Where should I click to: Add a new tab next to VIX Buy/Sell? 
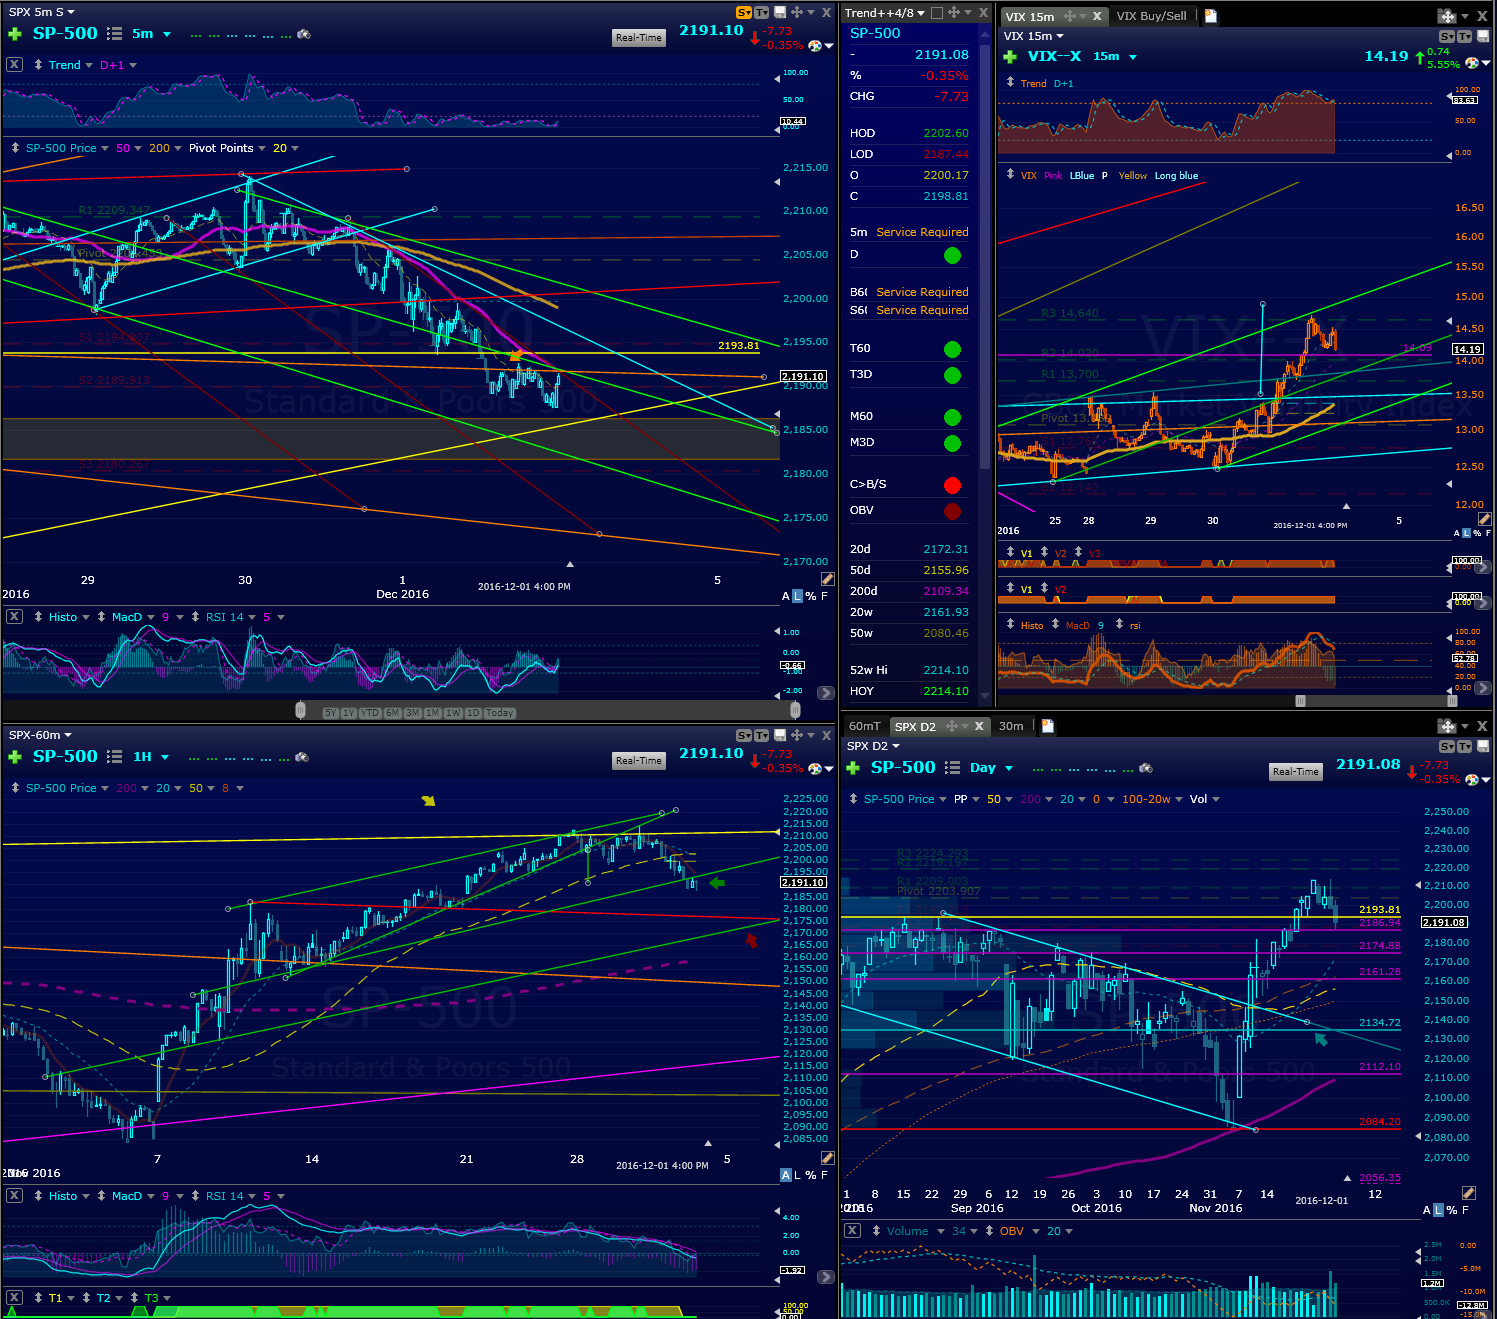coord(1211,16)
